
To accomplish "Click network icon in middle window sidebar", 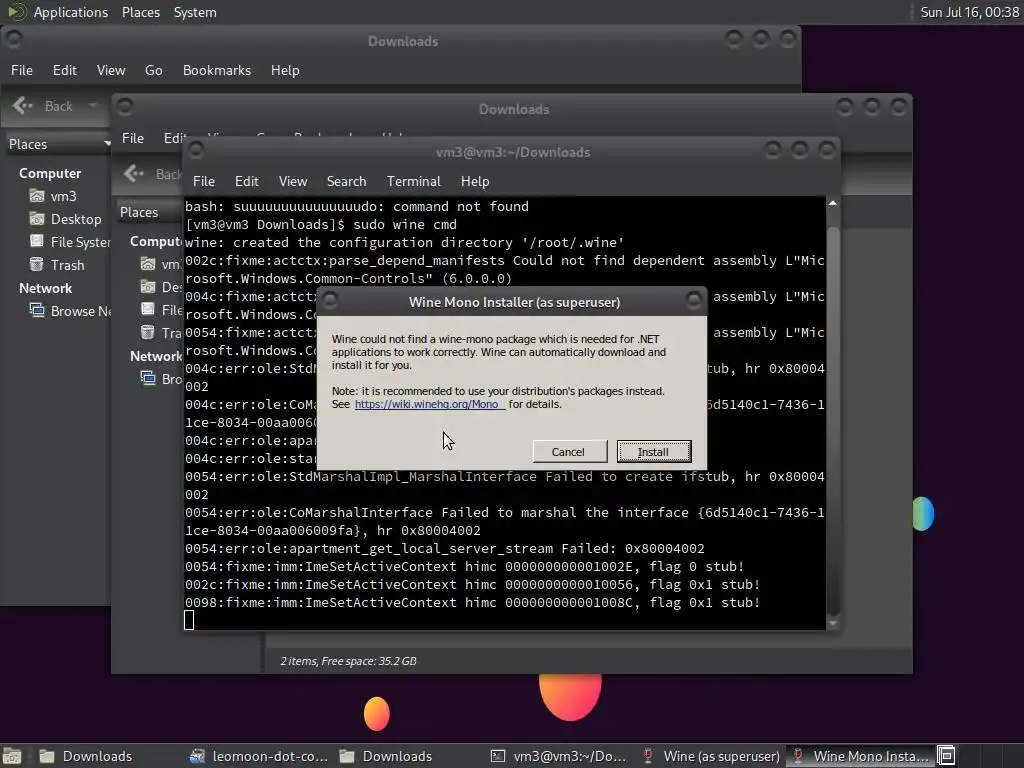I will pyautogui.click(x=148, y=378).
